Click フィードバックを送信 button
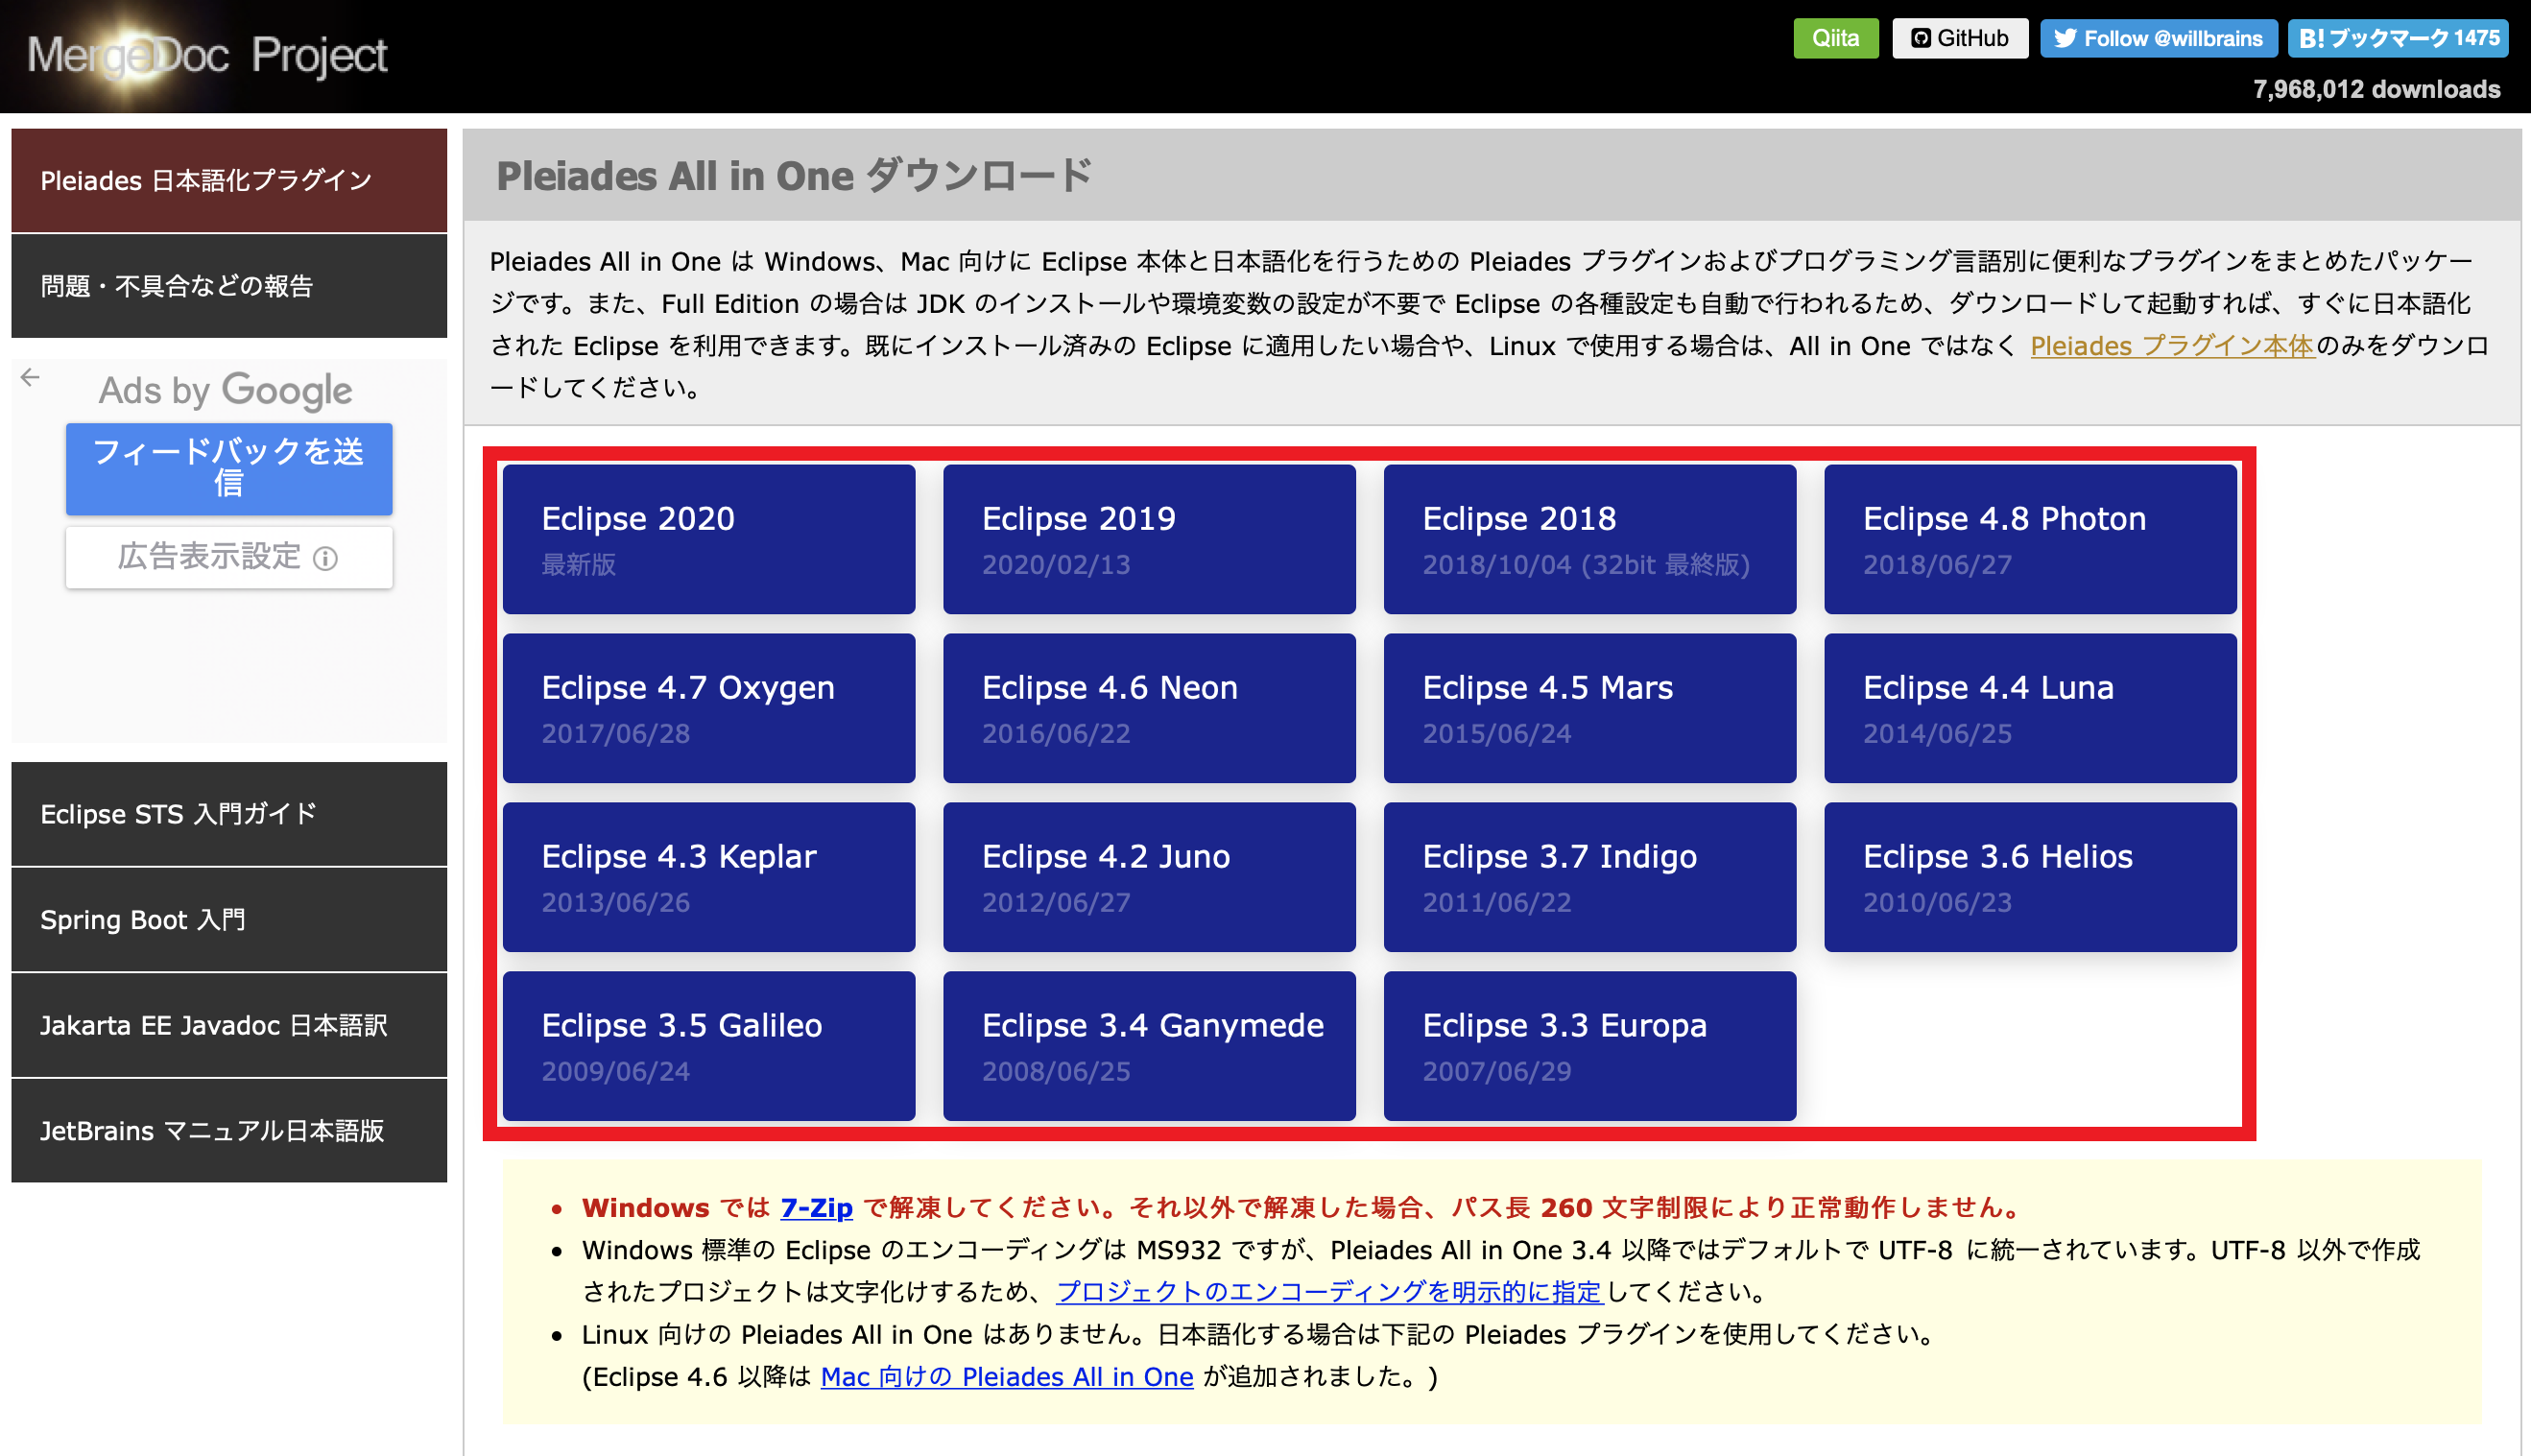This screenshot has height=1456, width=2531. point(229,468)
